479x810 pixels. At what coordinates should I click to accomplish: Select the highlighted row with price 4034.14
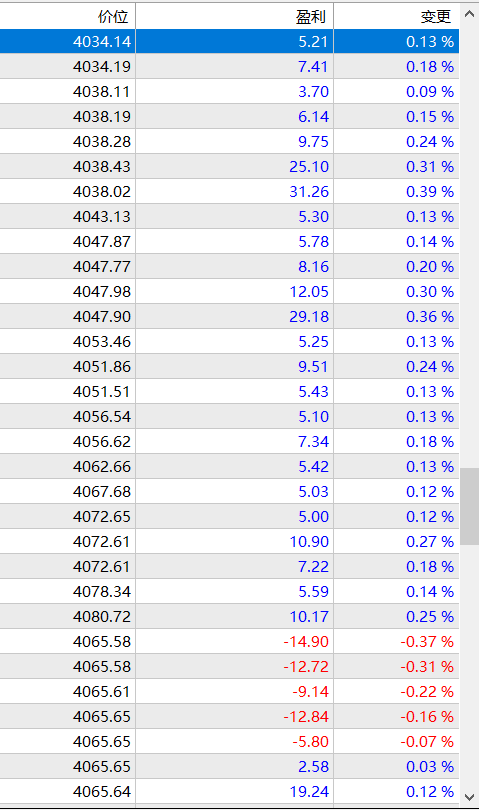[229, 41]
